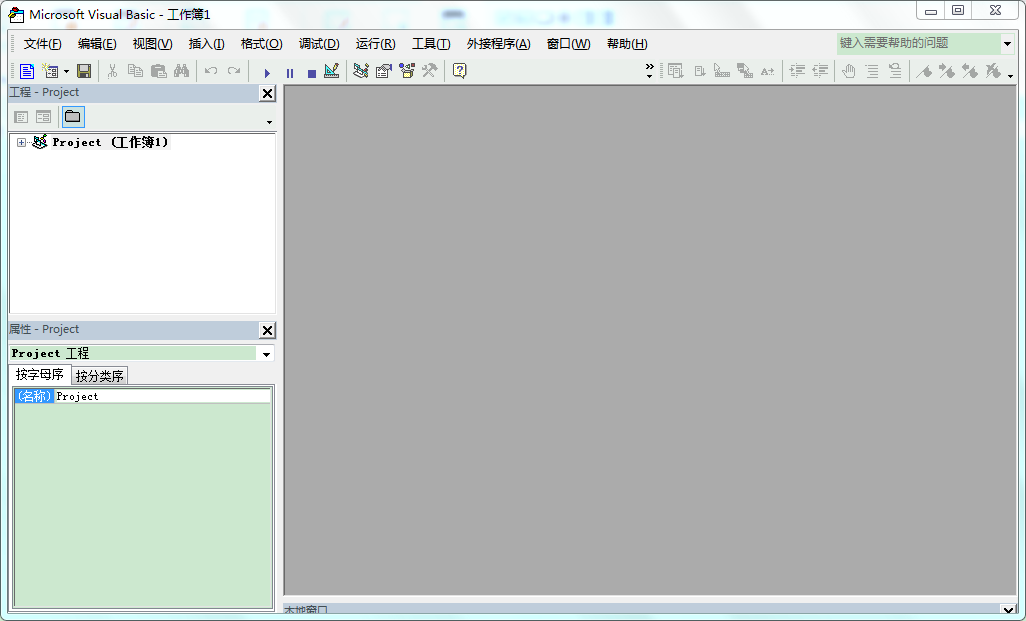Click View Code icon in Project panel
Screen dimensions: 1026x621
pos(21,117)
